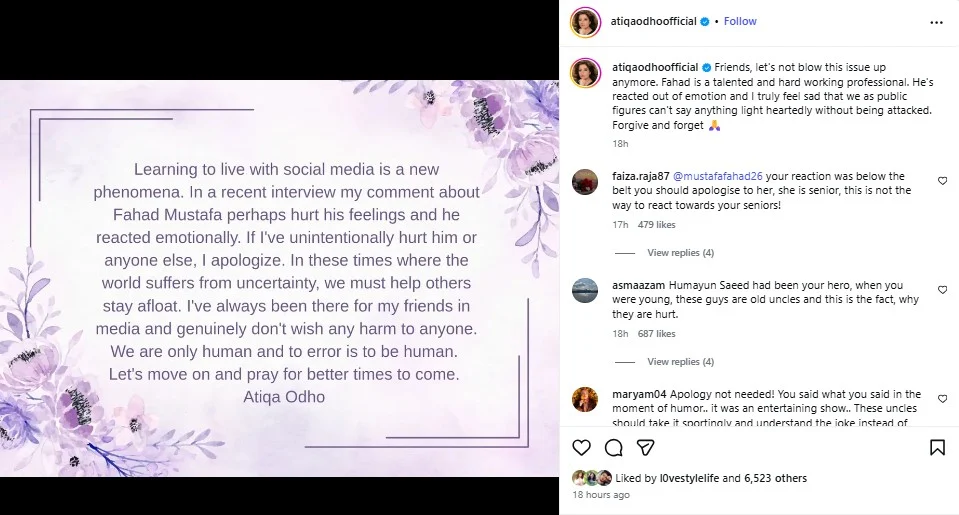Like faiza.raja87's comment
959x515 pixels.
(942, 181)
